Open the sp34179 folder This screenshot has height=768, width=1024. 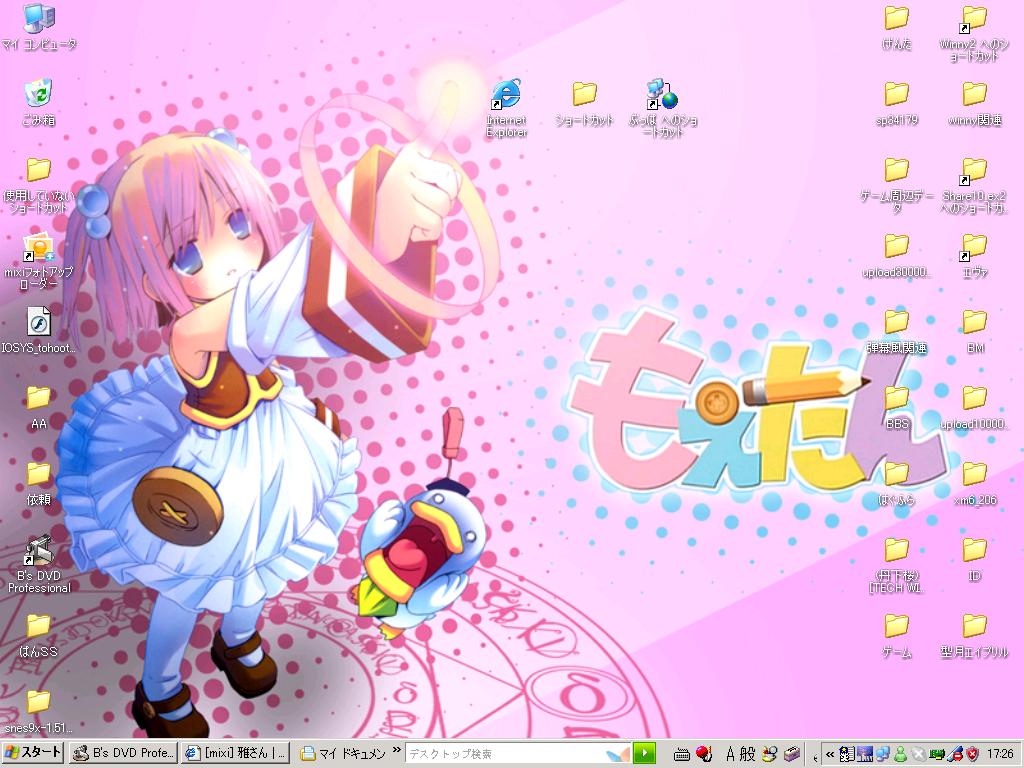pos(897,103)
